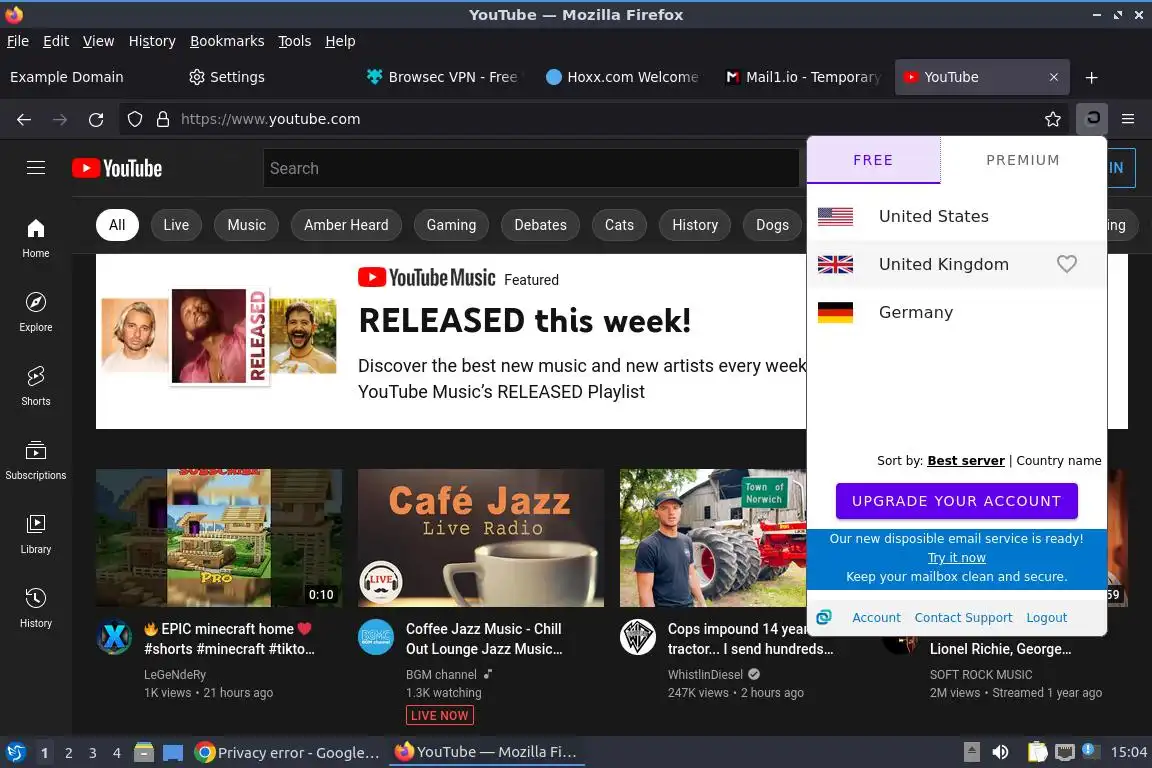Viewport: 1152px width, 768px height.
Task: Open the Bookmarks menu
Action: click(x=227, y=41)
